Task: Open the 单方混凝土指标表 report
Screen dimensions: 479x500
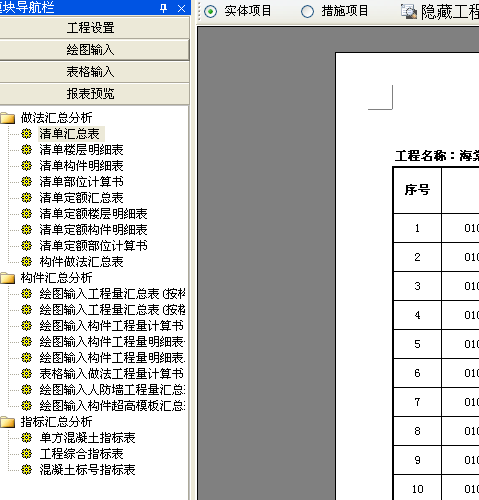Action: coord(87,438)
